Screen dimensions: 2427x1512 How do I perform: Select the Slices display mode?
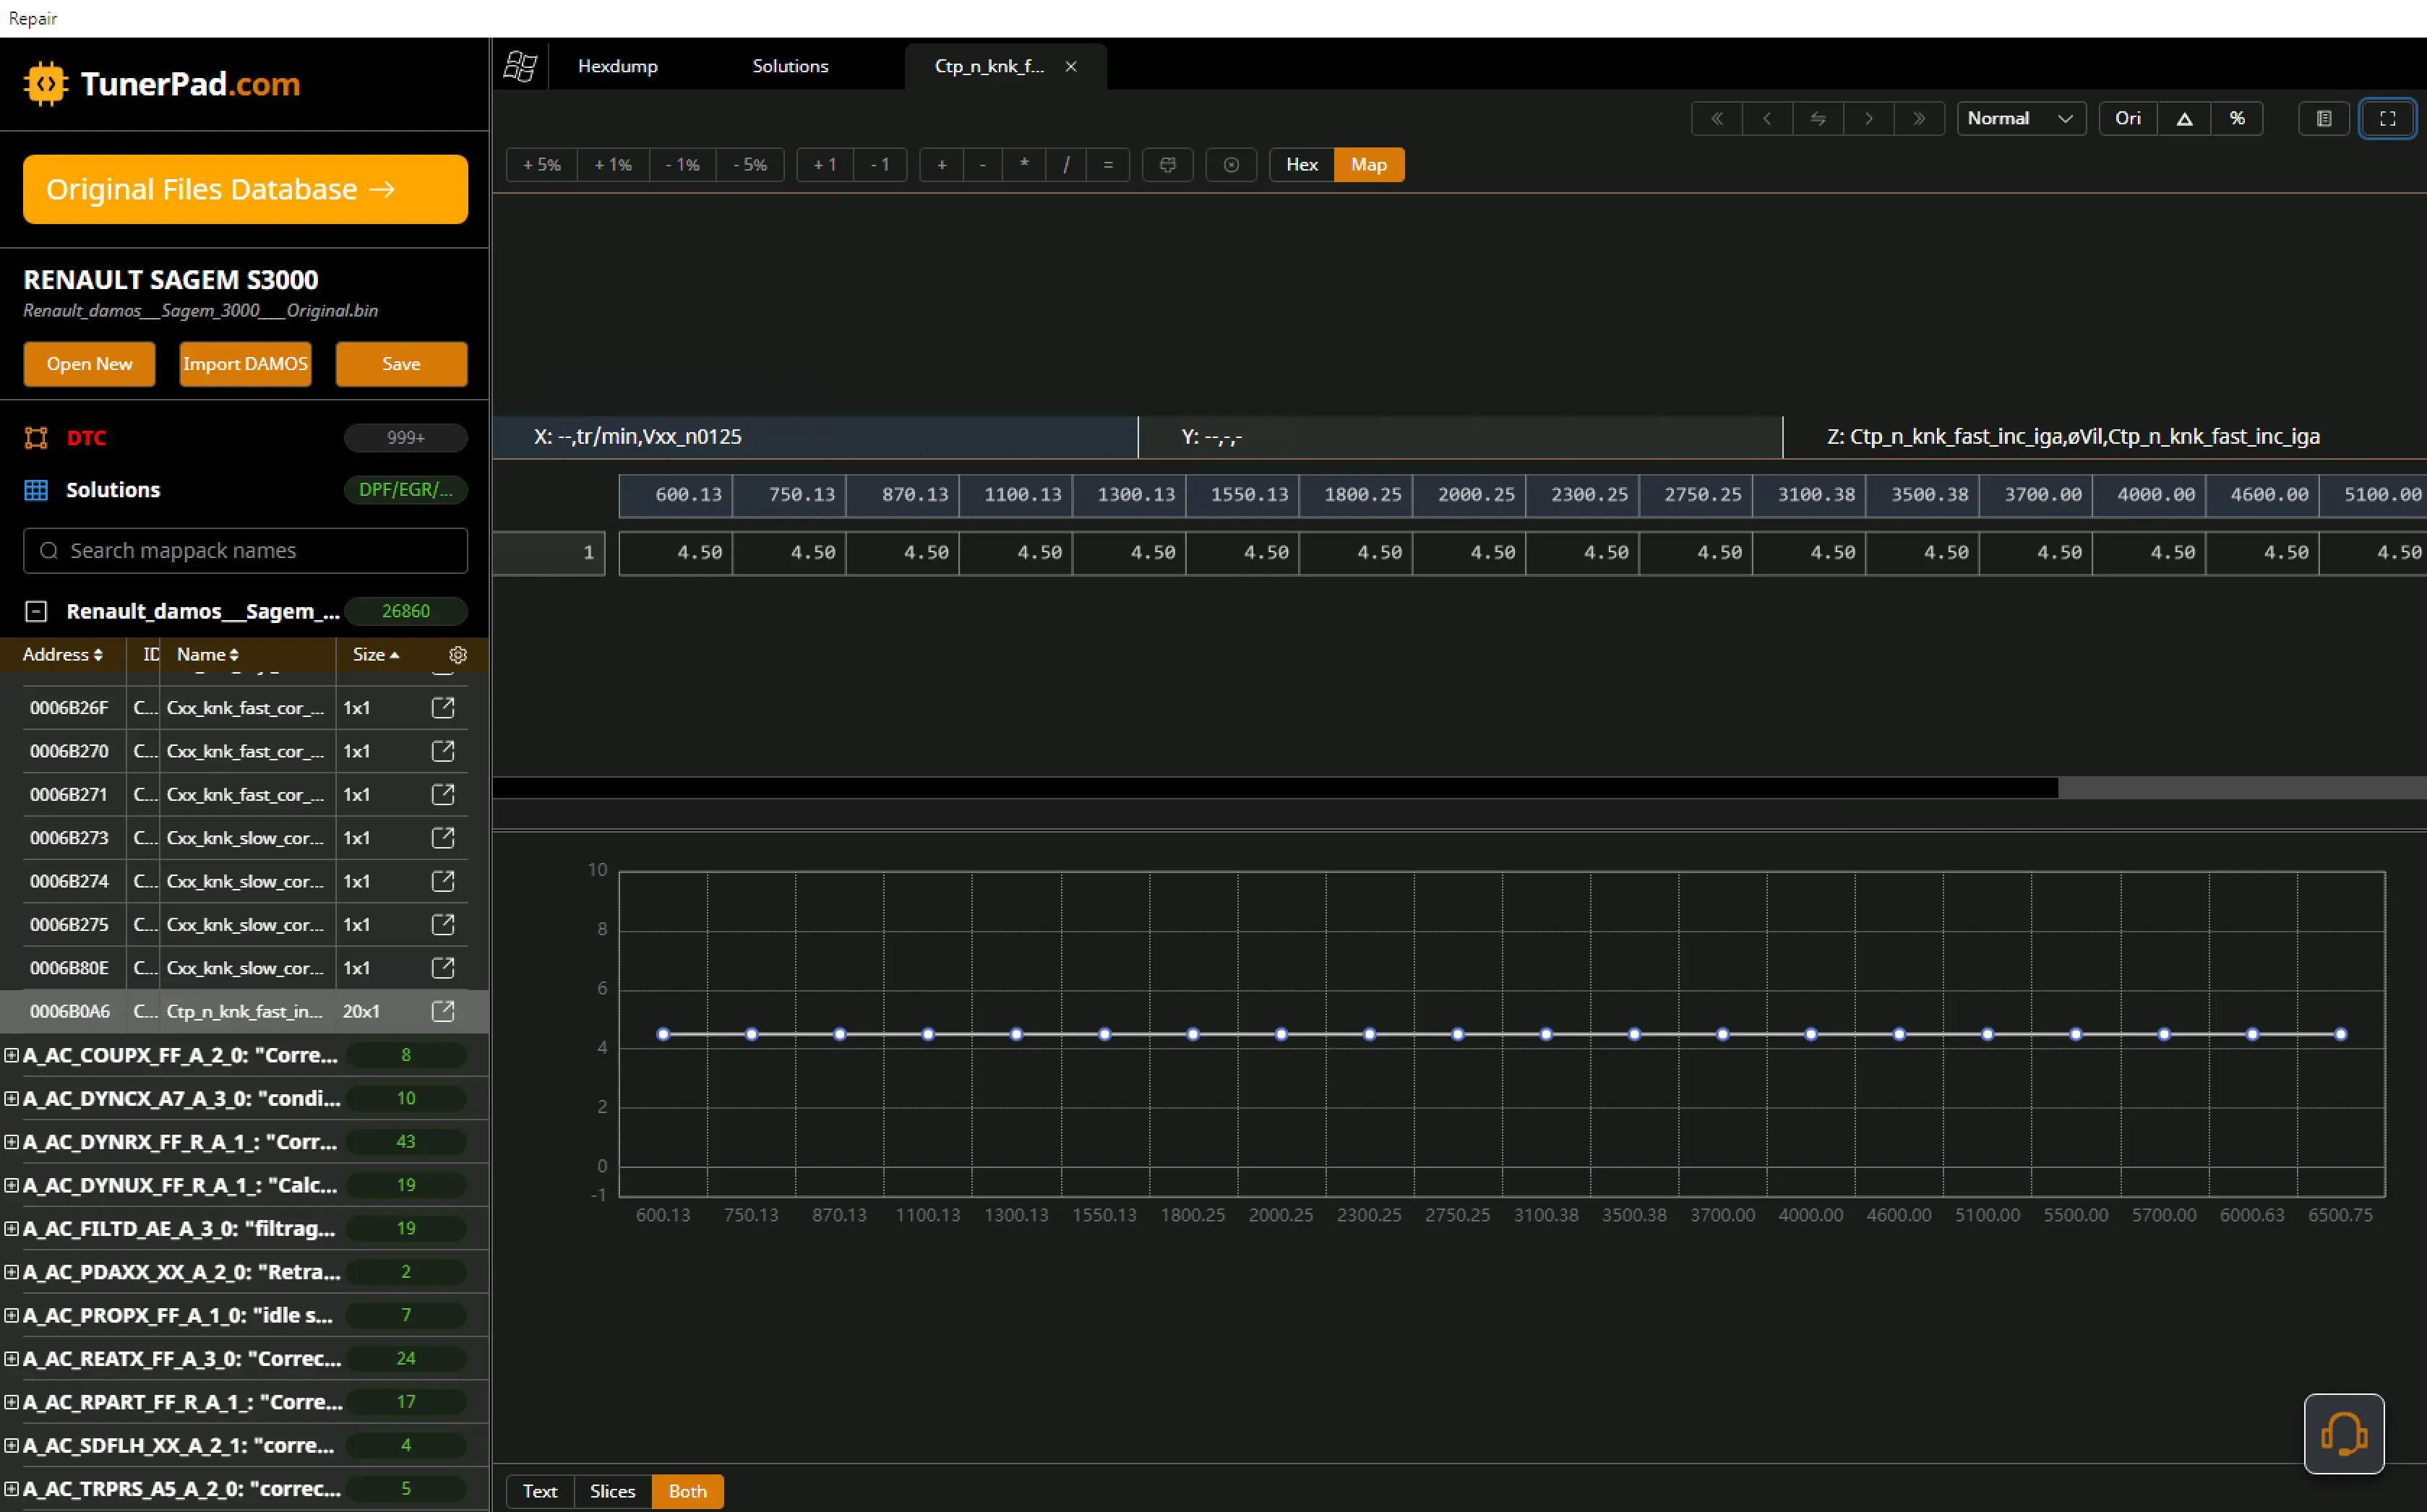612,1491
